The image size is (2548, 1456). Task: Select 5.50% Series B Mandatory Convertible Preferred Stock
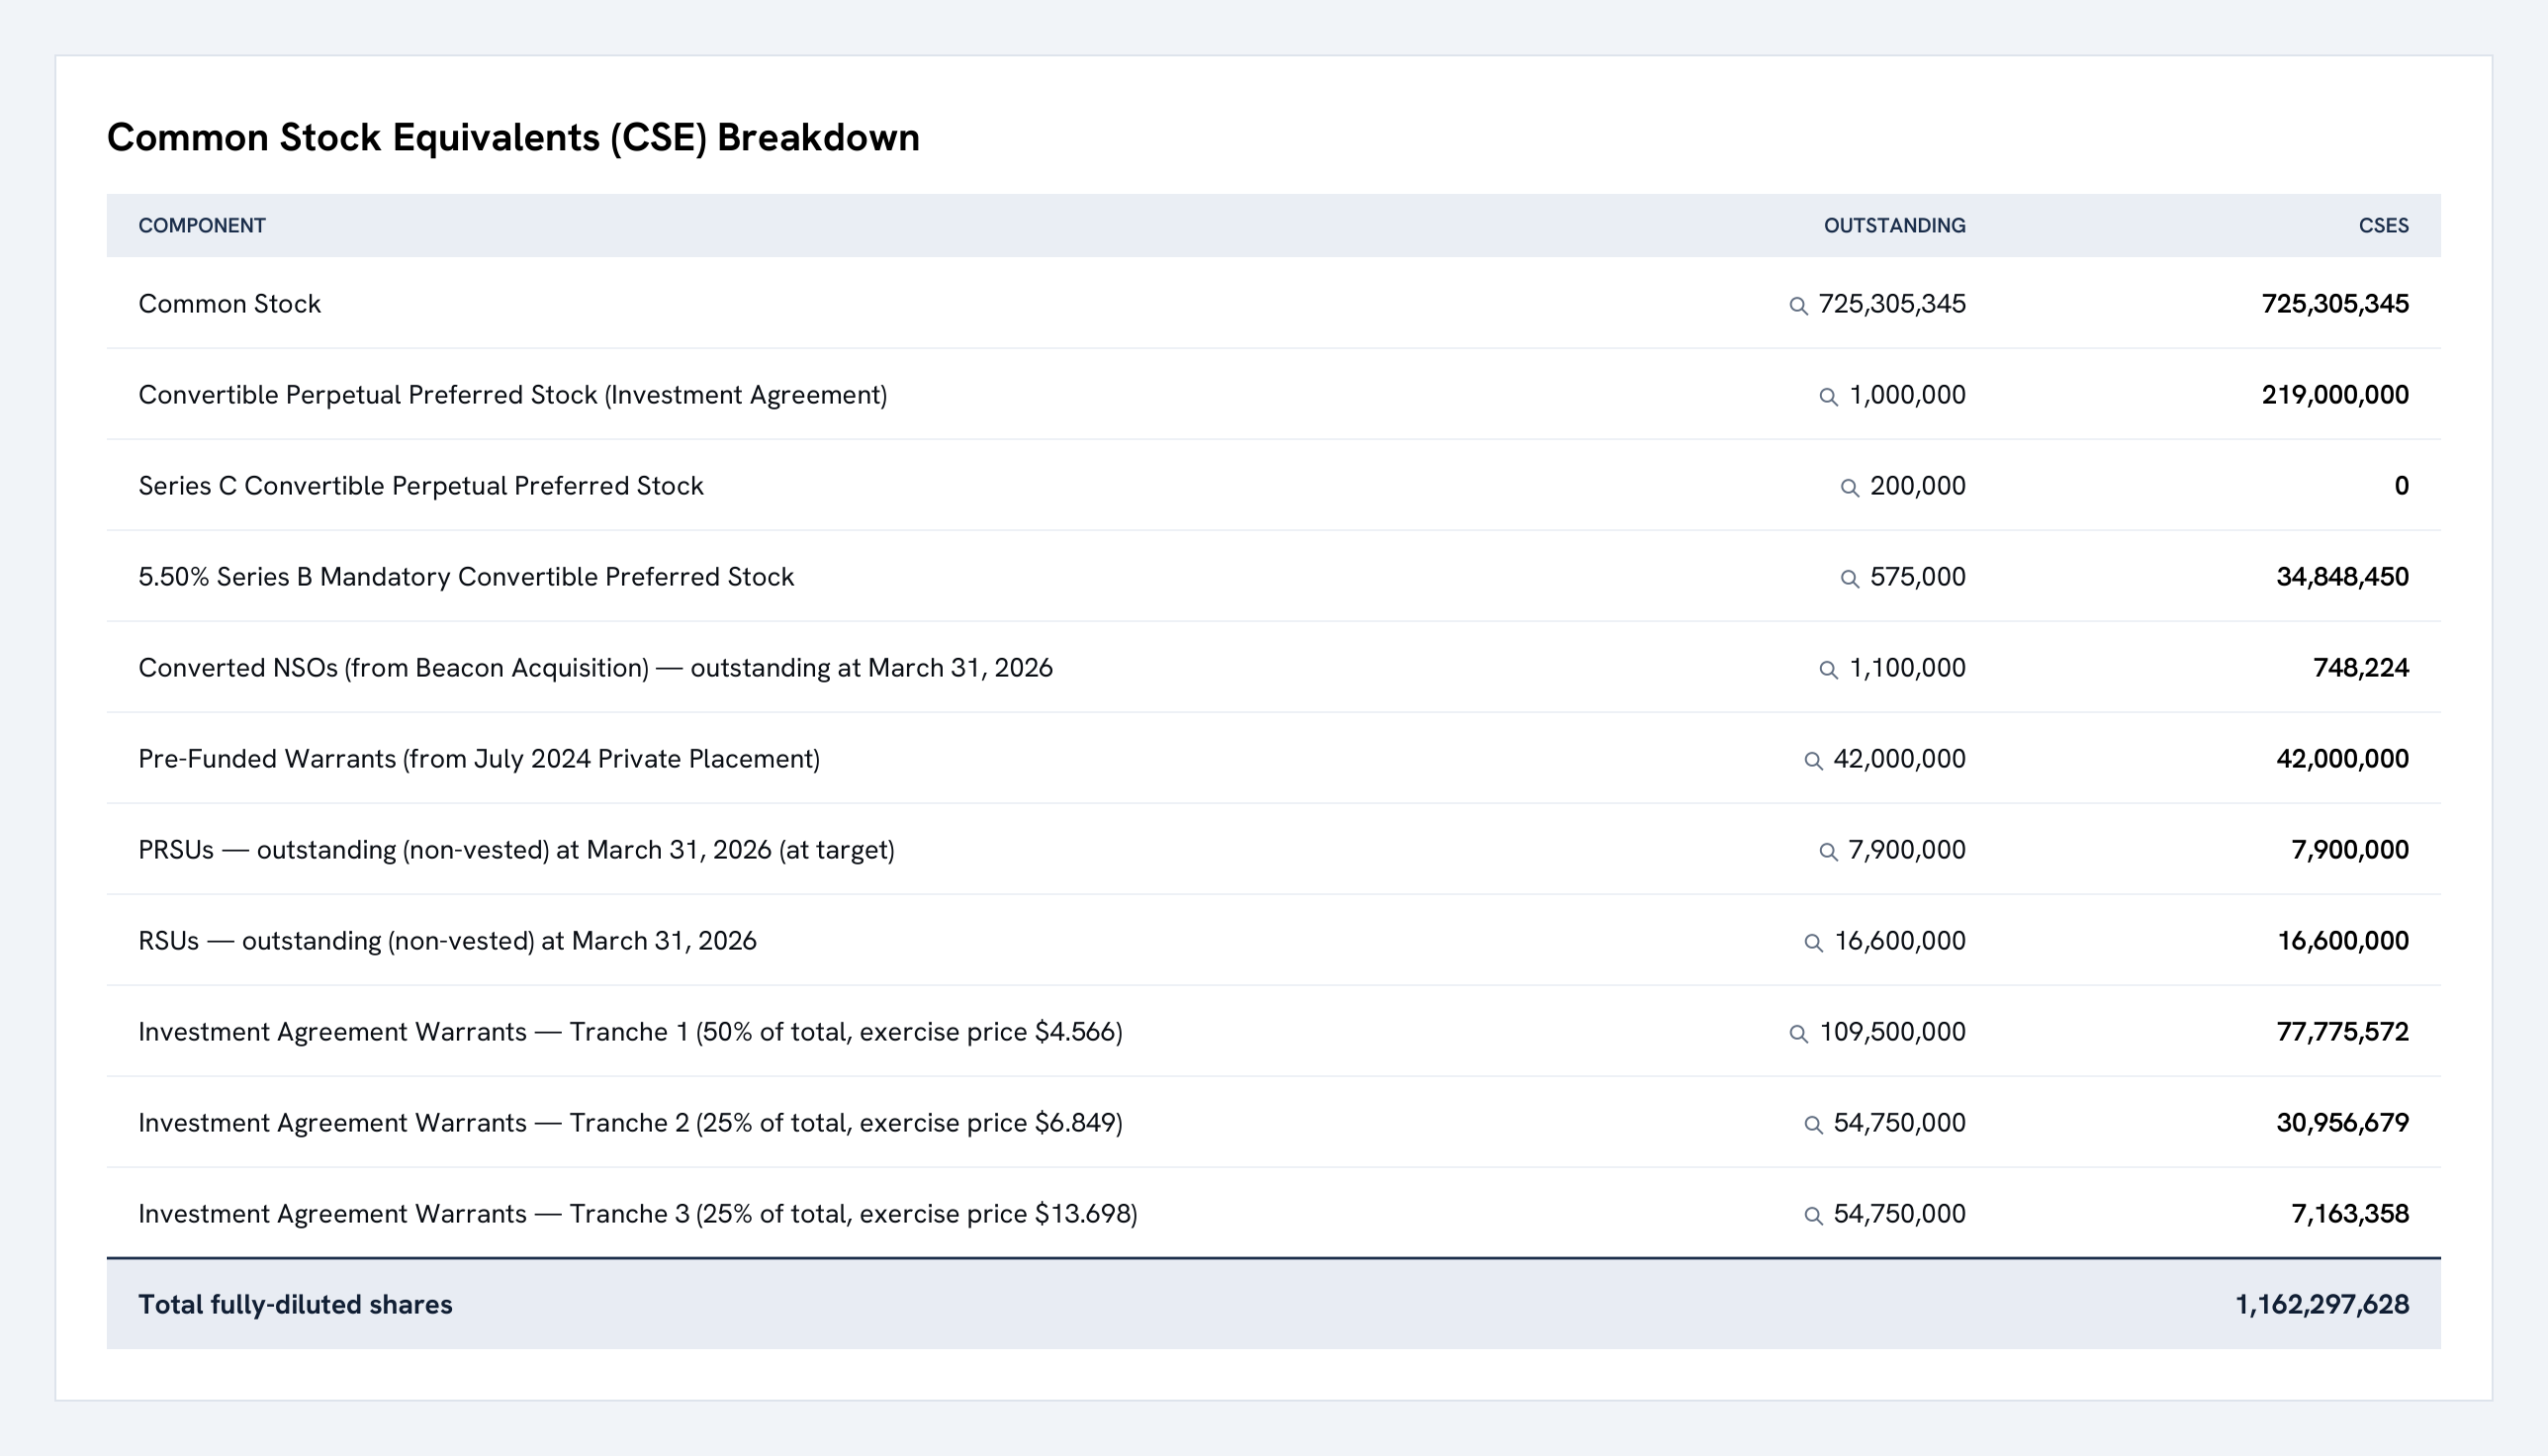[x=466, y=577]
